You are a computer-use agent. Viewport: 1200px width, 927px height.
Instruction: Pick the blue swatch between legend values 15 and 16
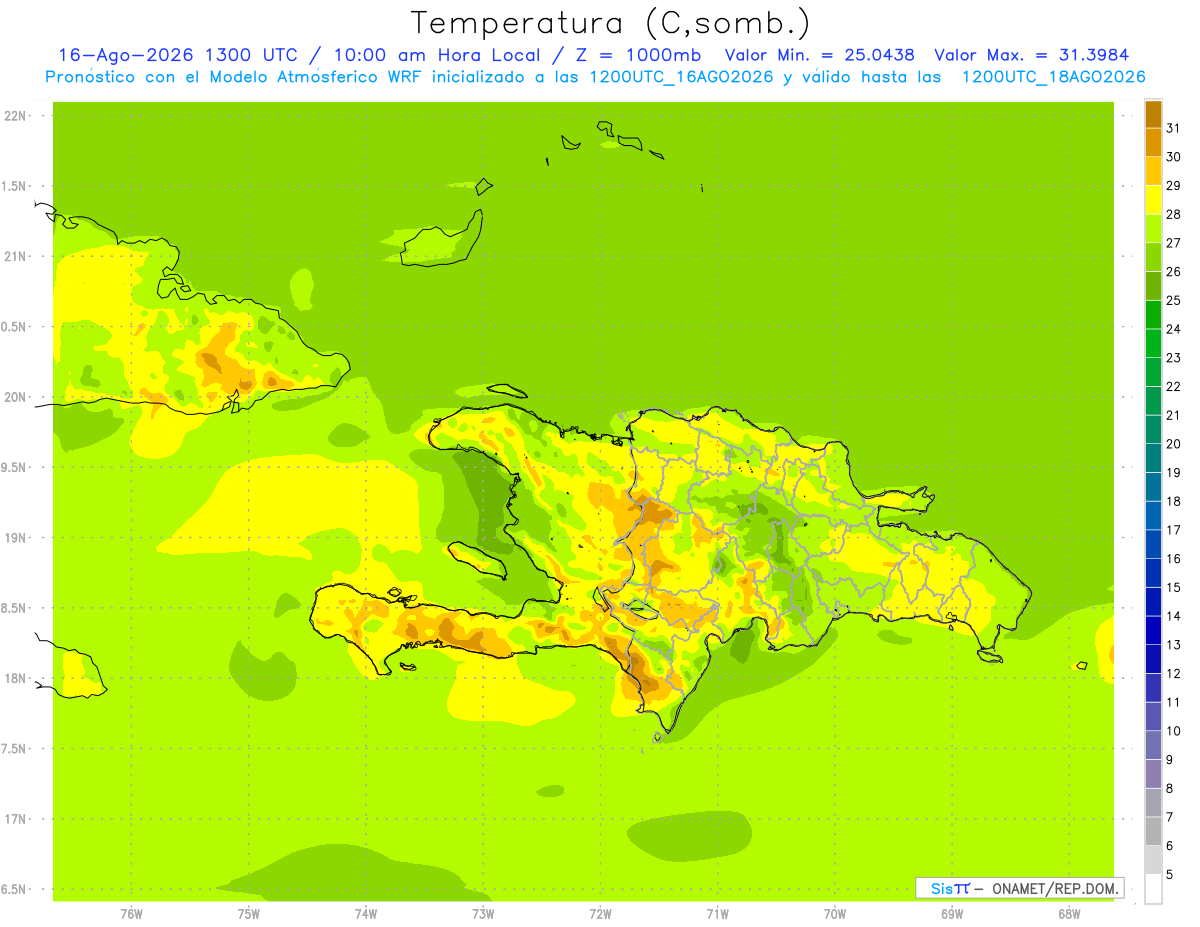(1153, 573)
